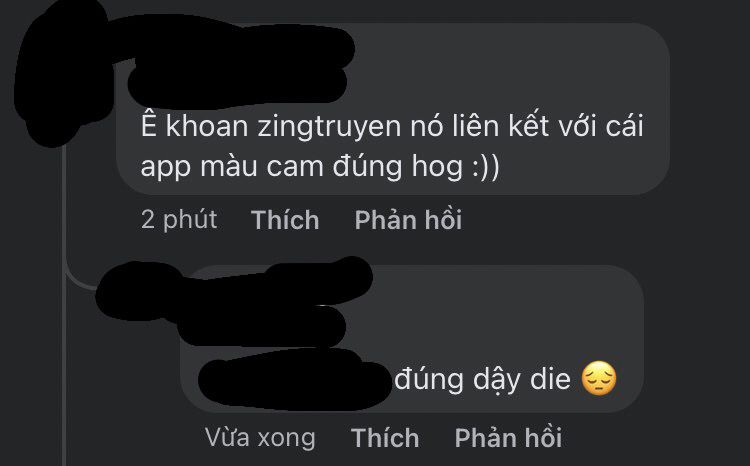
Task: Reply to the zingtruyen comment
Action: pos(408,220)
